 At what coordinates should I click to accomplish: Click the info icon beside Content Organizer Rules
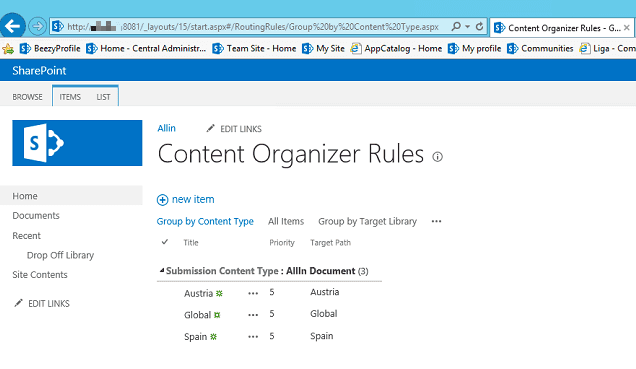437,157
